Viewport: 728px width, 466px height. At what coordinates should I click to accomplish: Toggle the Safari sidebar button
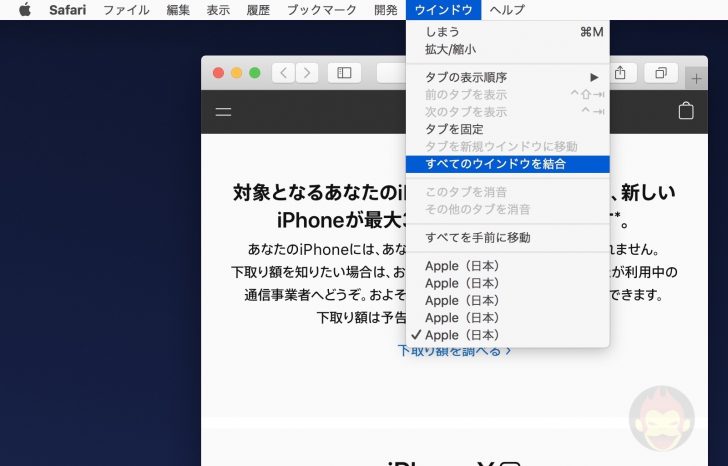click(344, 73)
